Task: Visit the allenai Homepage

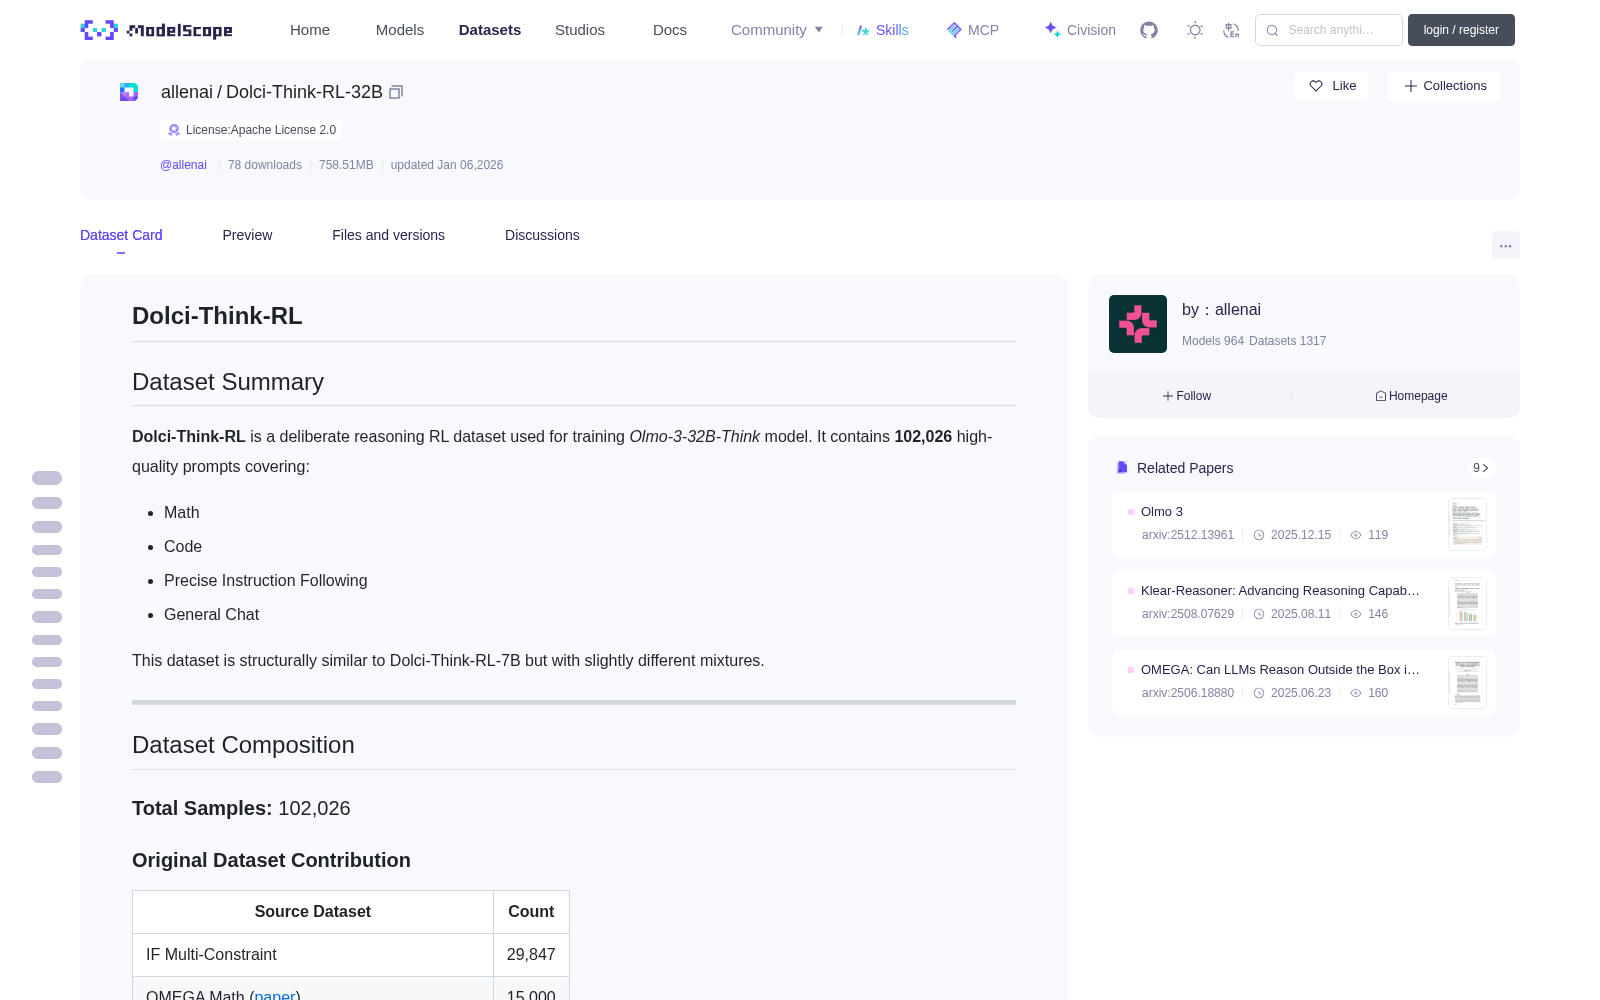Action: click(1411, 396)
